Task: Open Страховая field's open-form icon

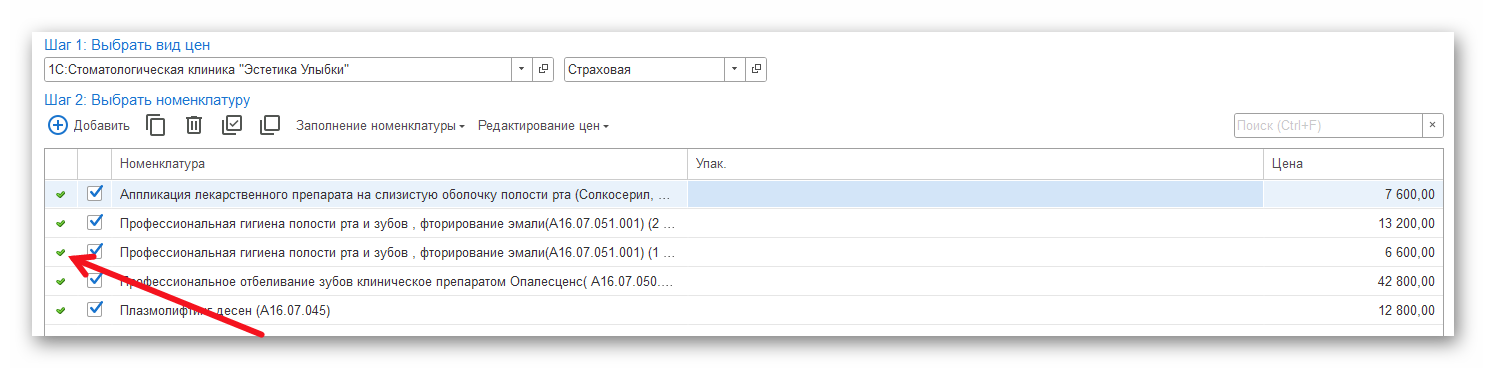Action: (x=756, y=69)
